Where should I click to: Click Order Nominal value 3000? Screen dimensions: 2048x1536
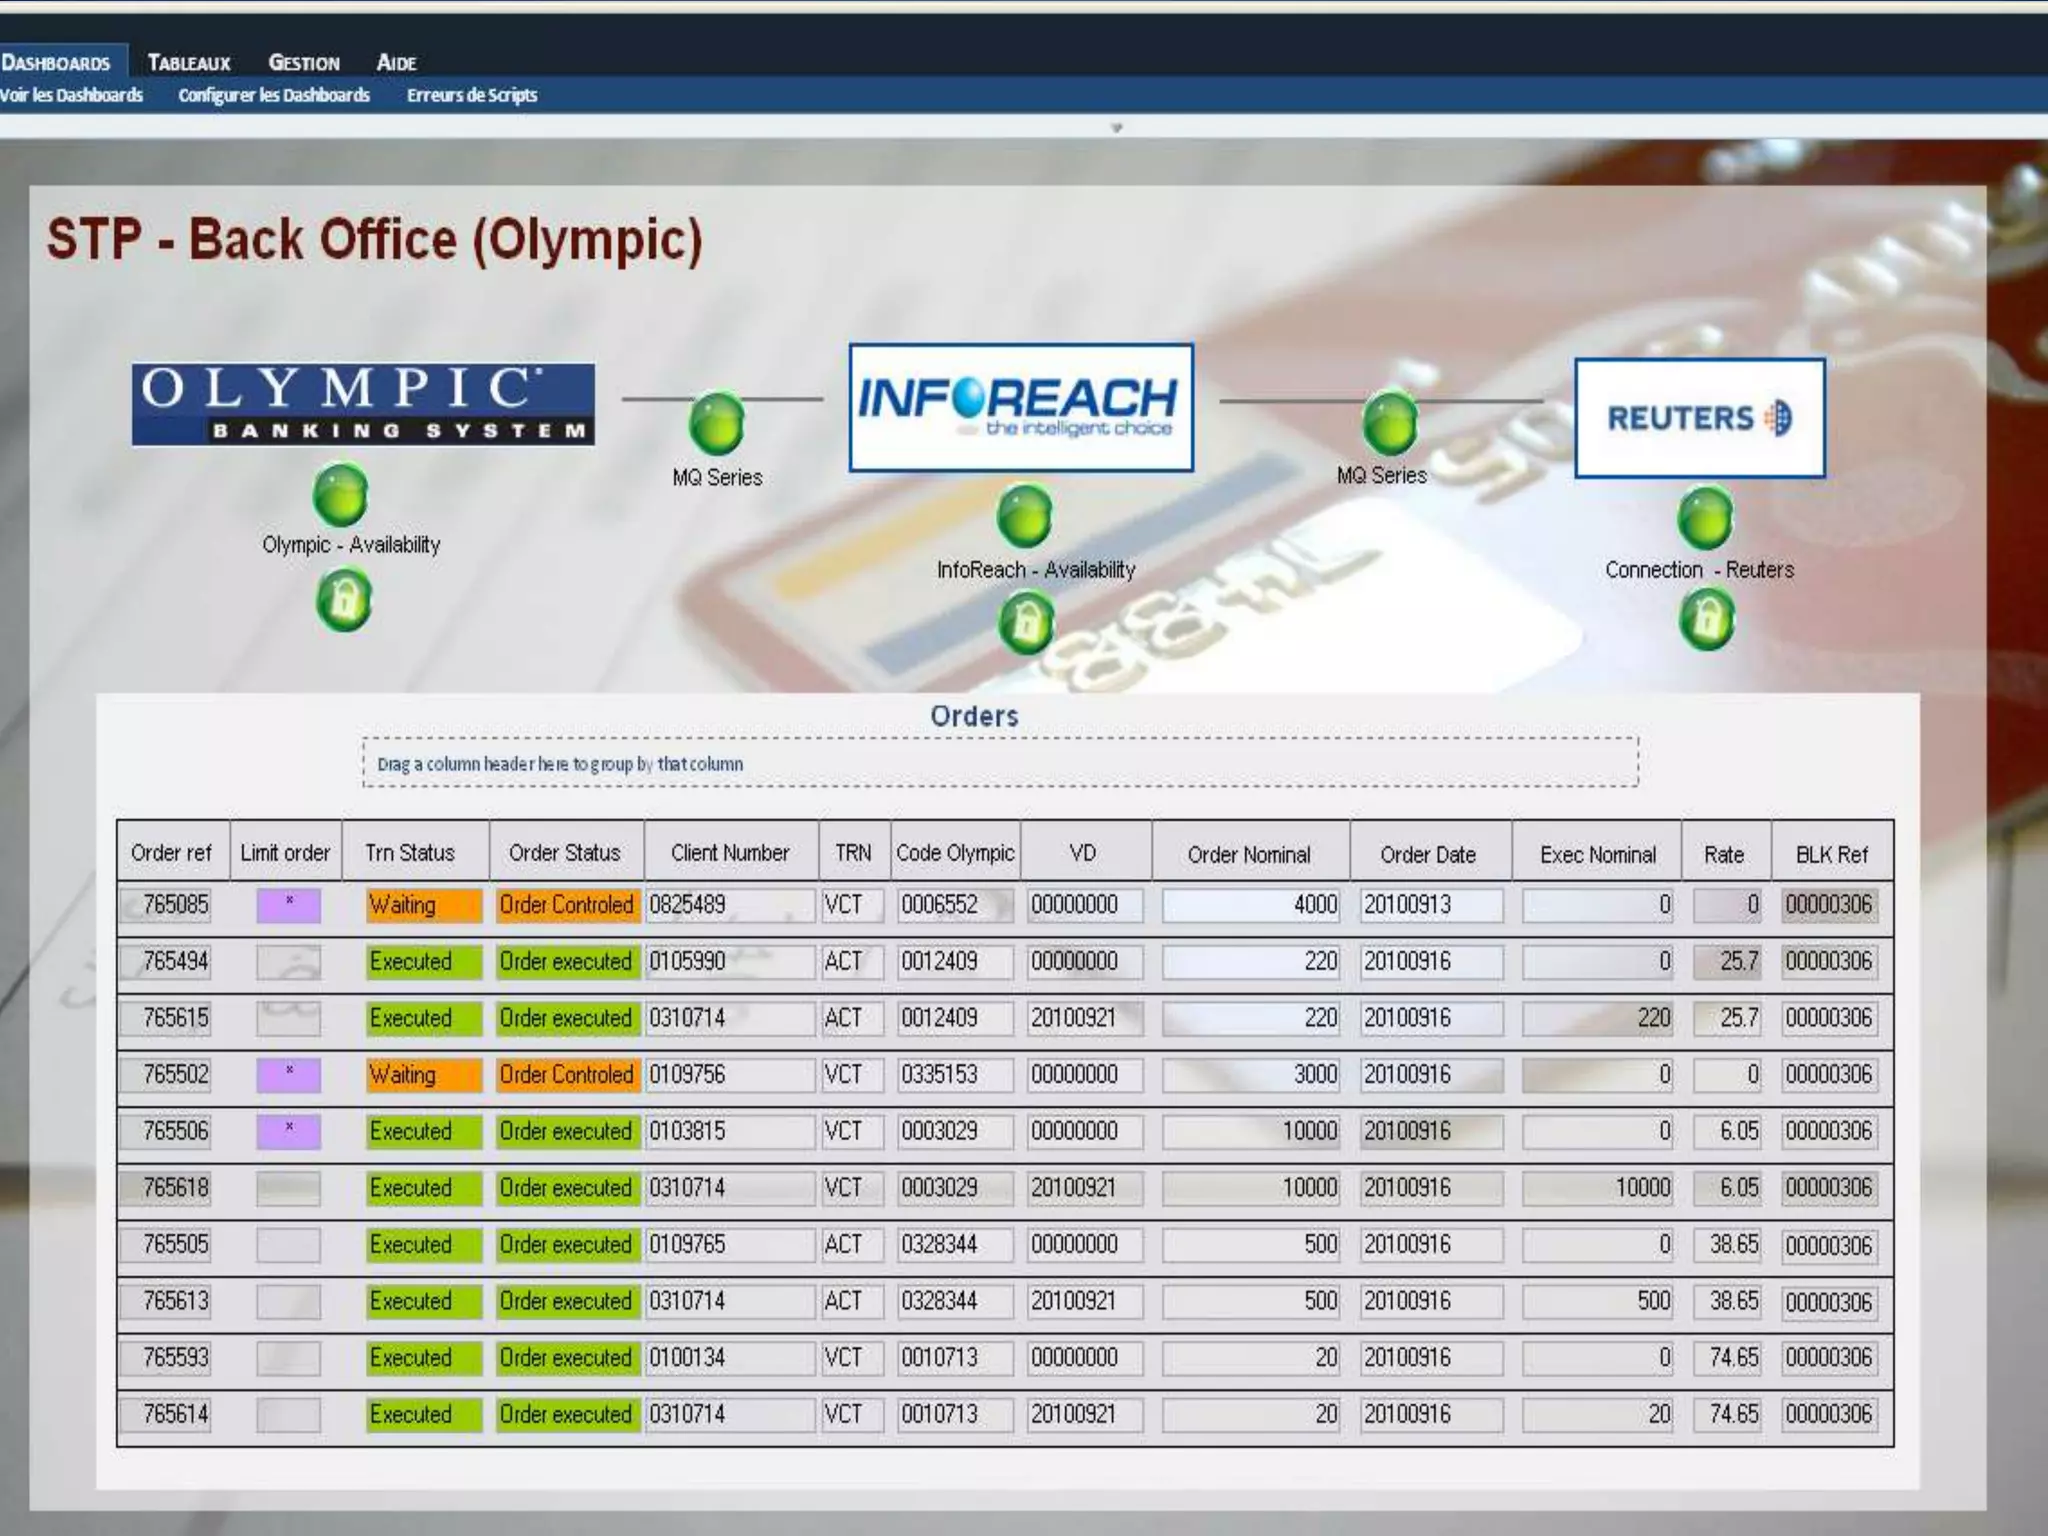click(x=1251, y=1075)
